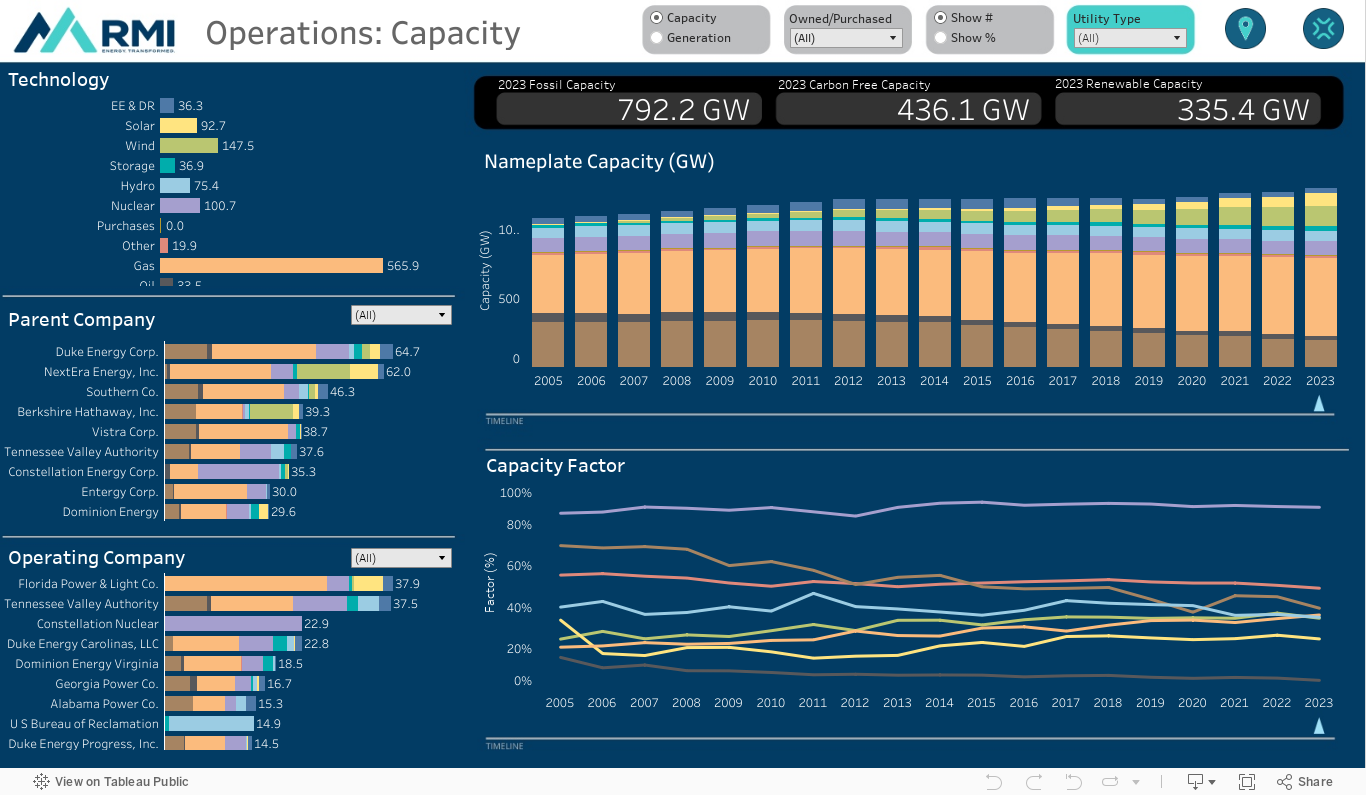Enter full screen with the frame icon

pyautogui.click(x=1247, y=781)
